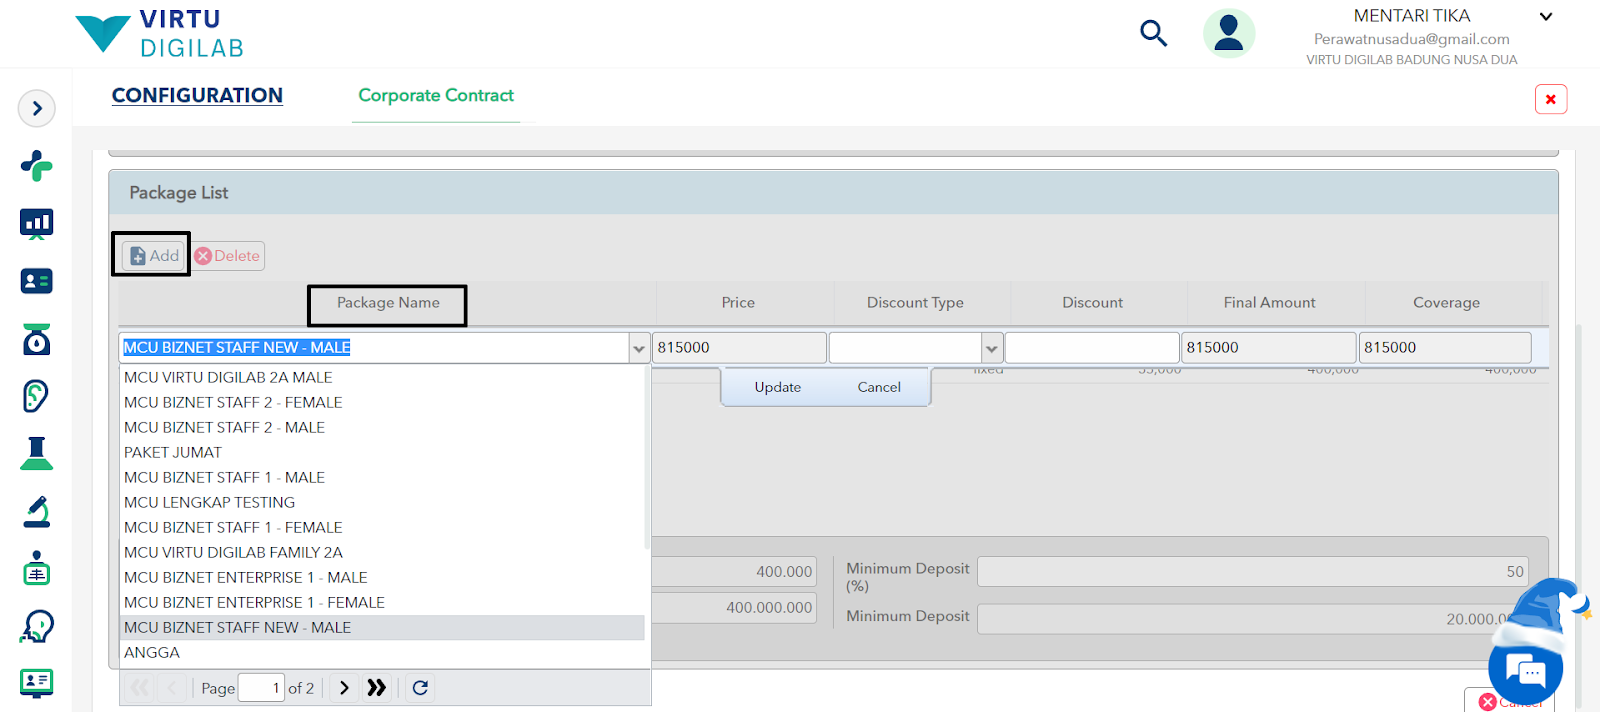
Task: Click Cancel in the row editor
Action: click(x=879, y=387)
